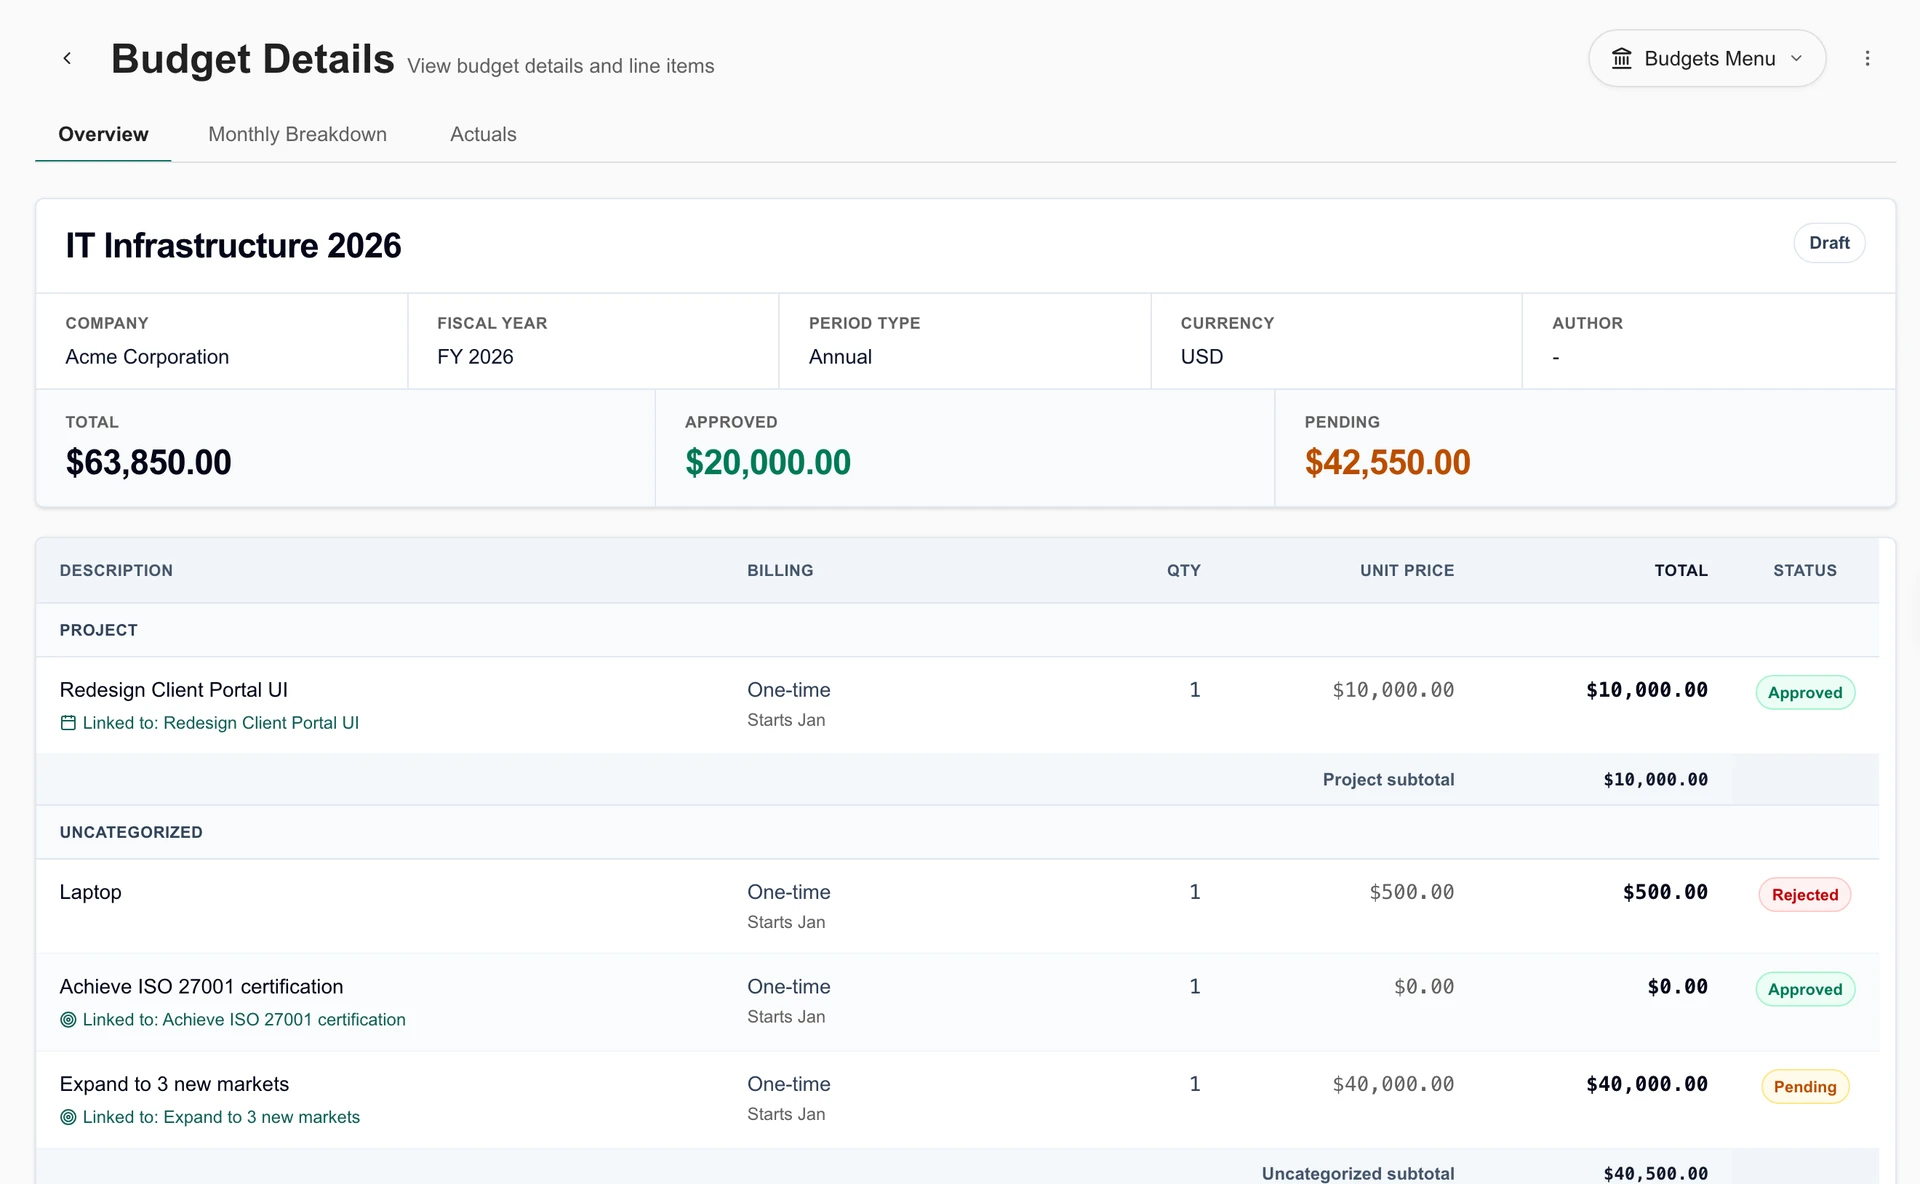Open linked project Redesign Client Portal UI
1920x1184 pixels.
coord(221,723)
